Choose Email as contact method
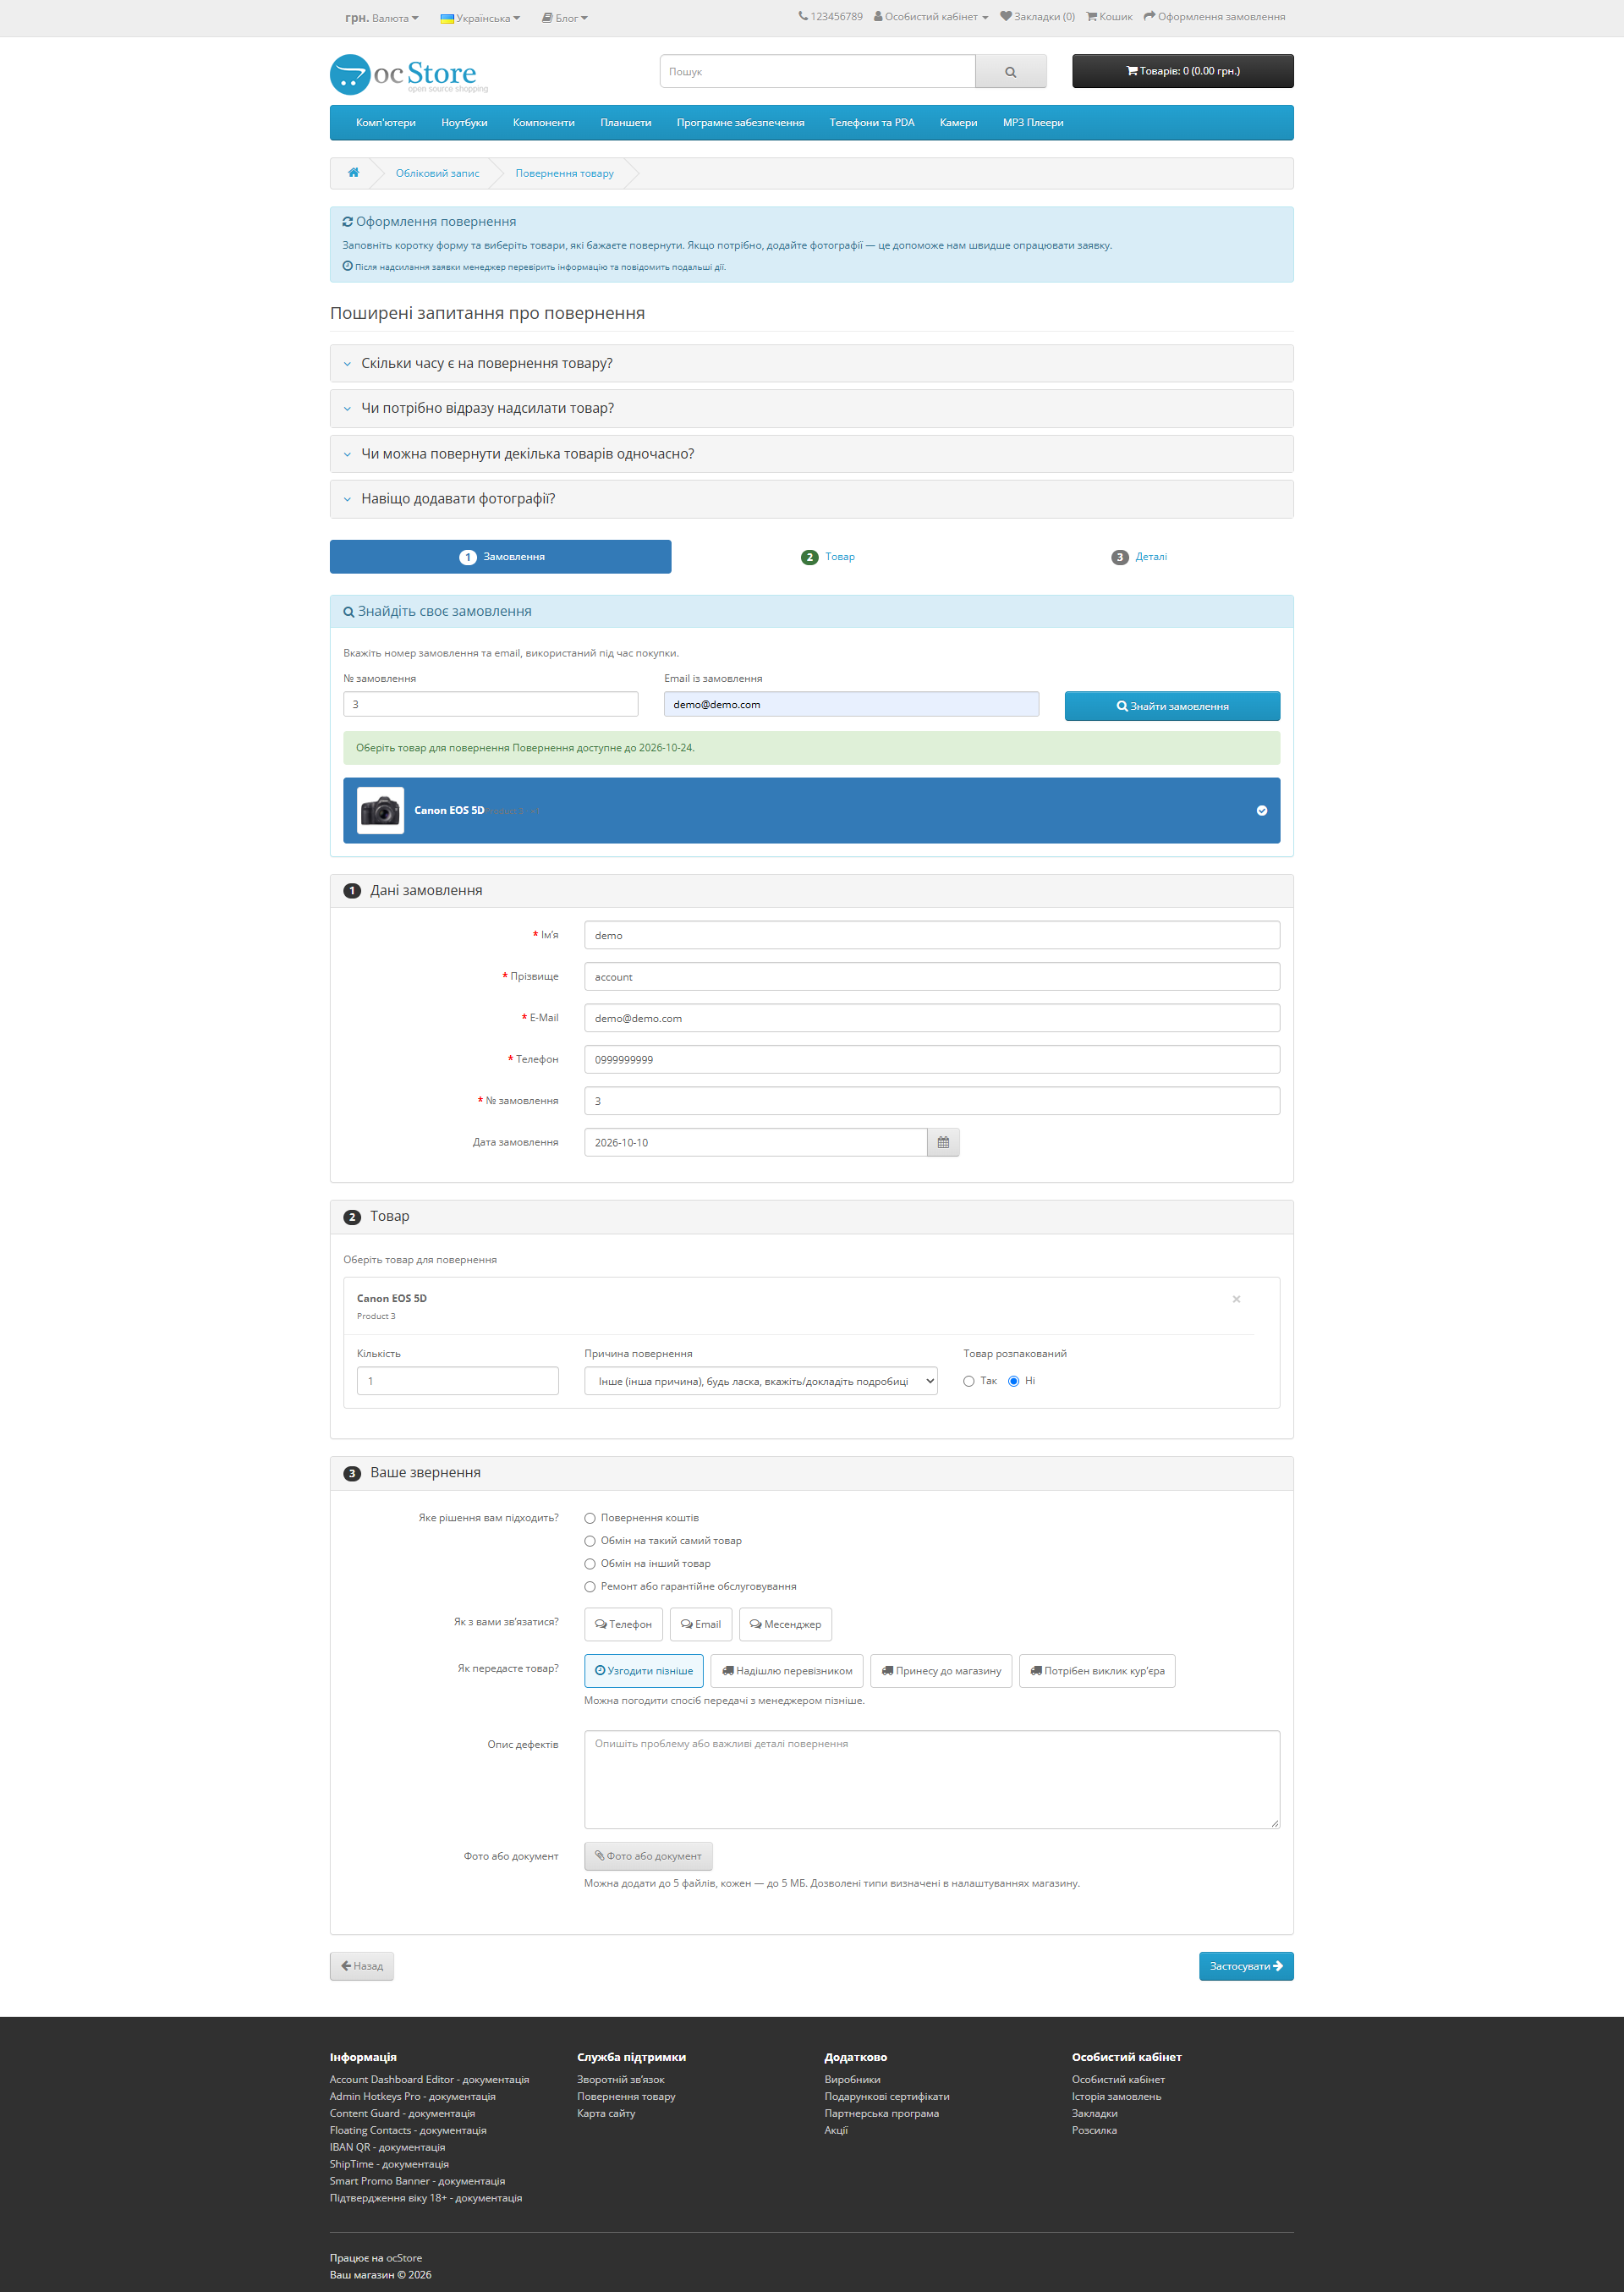The image size is (1624, 2292). tap(700, 1624)
